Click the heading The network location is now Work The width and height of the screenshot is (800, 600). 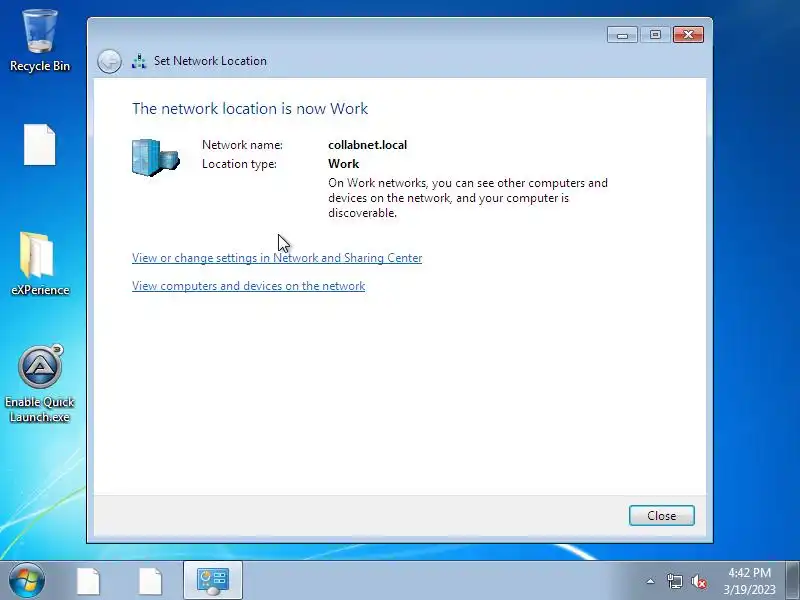(x=250, y=108)
